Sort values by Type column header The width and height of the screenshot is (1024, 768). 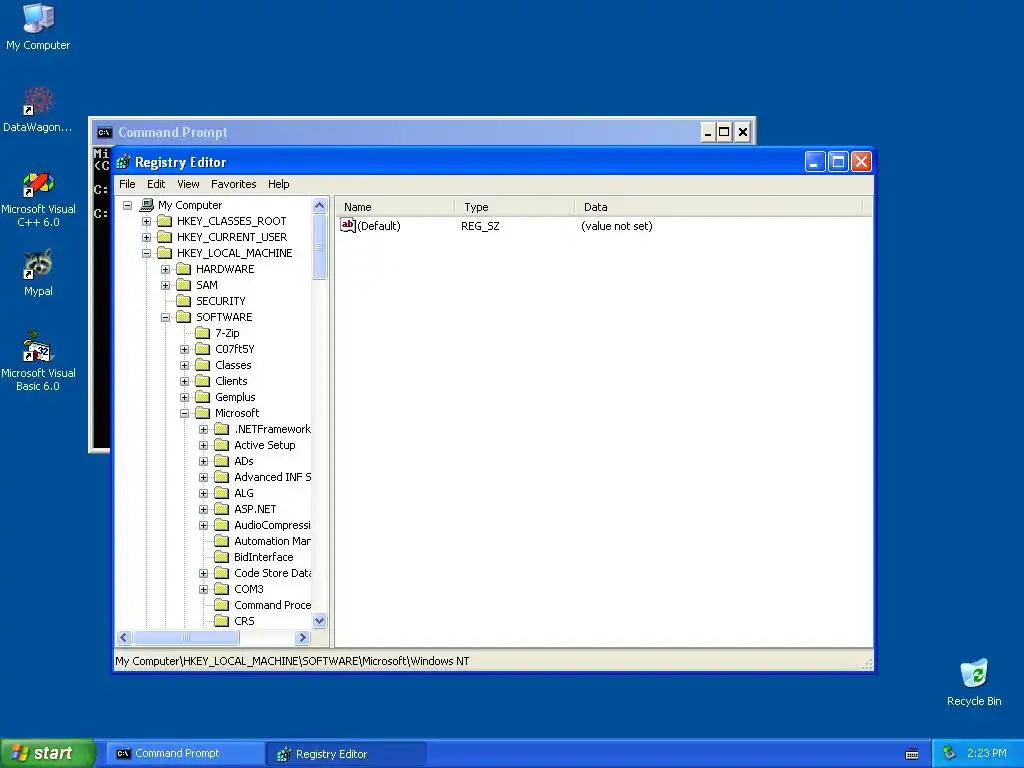[x=515, y=207]
